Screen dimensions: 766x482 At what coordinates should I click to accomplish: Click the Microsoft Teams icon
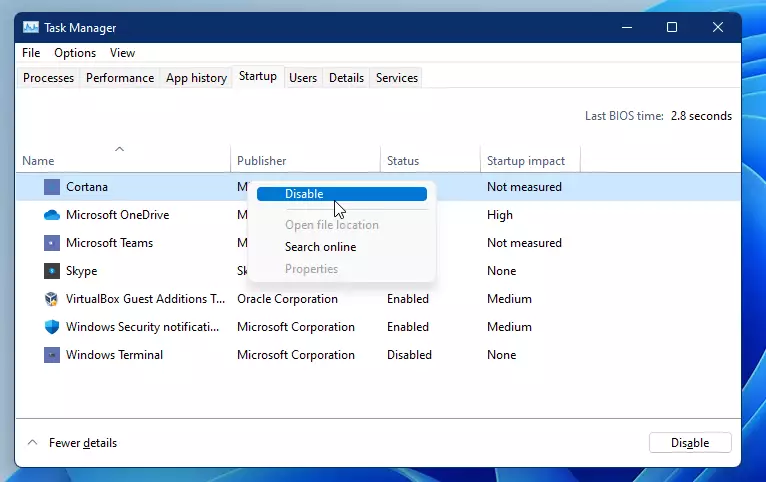52,243
